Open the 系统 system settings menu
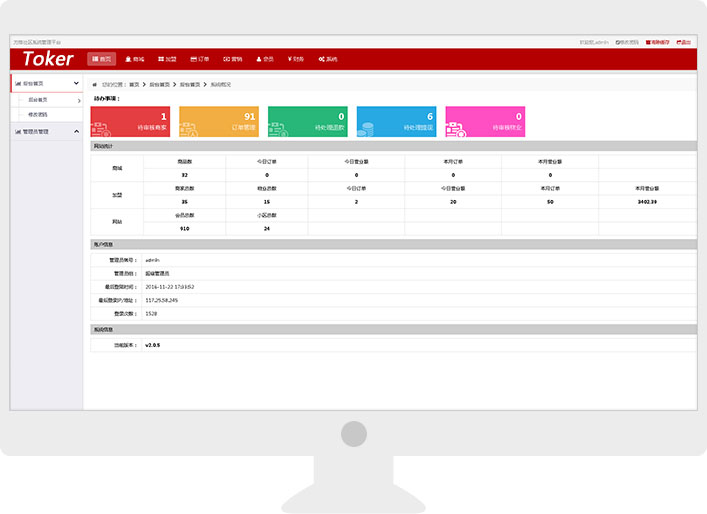This screenshot has width=707, height=514. tap(327, 59)
